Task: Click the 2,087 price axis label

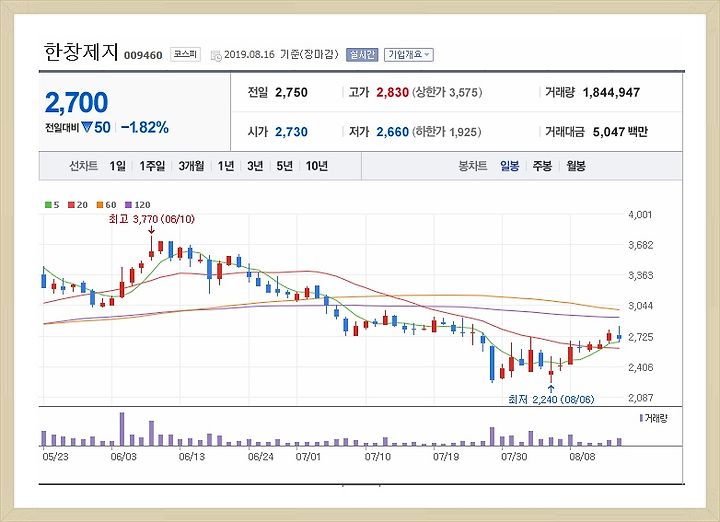Action: (x=640, y=398)
